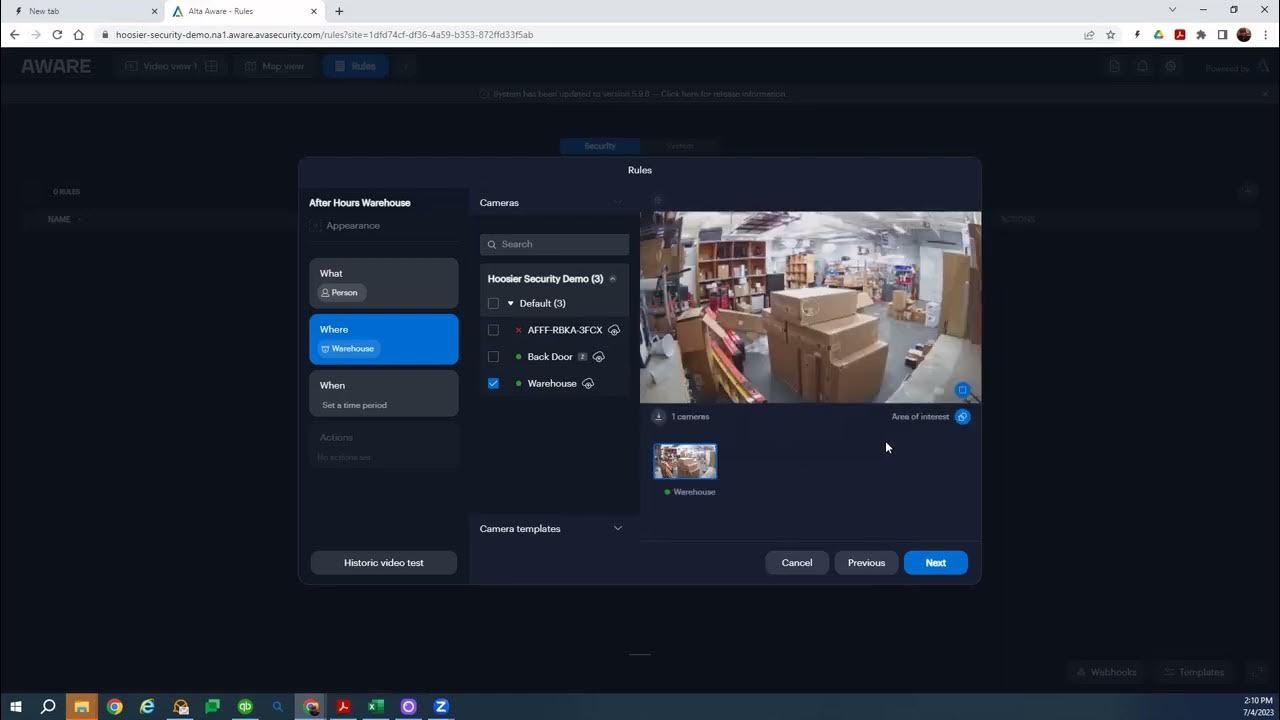Open the browser extensions puzzle icon
The image size is (1280, 720).
pyautogui.click(x=1201, y=35)
